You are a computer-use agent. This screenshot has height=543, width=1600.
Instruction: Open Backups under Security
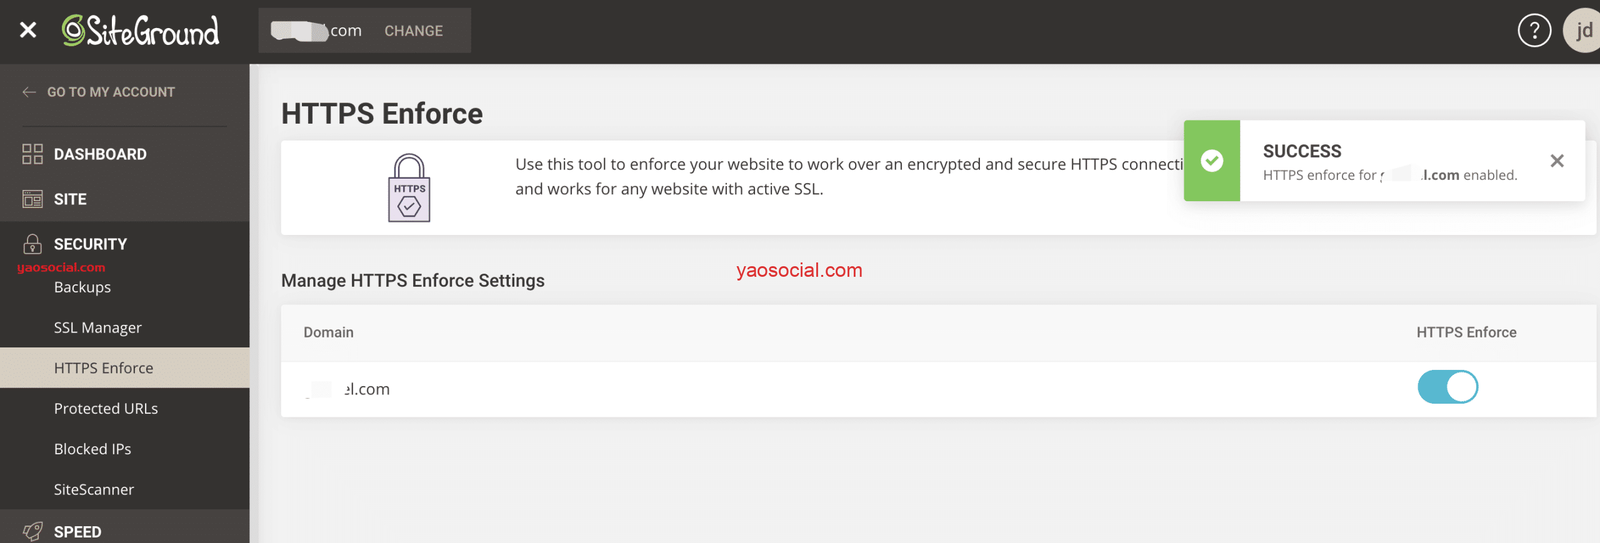click(x=82, y=287)
